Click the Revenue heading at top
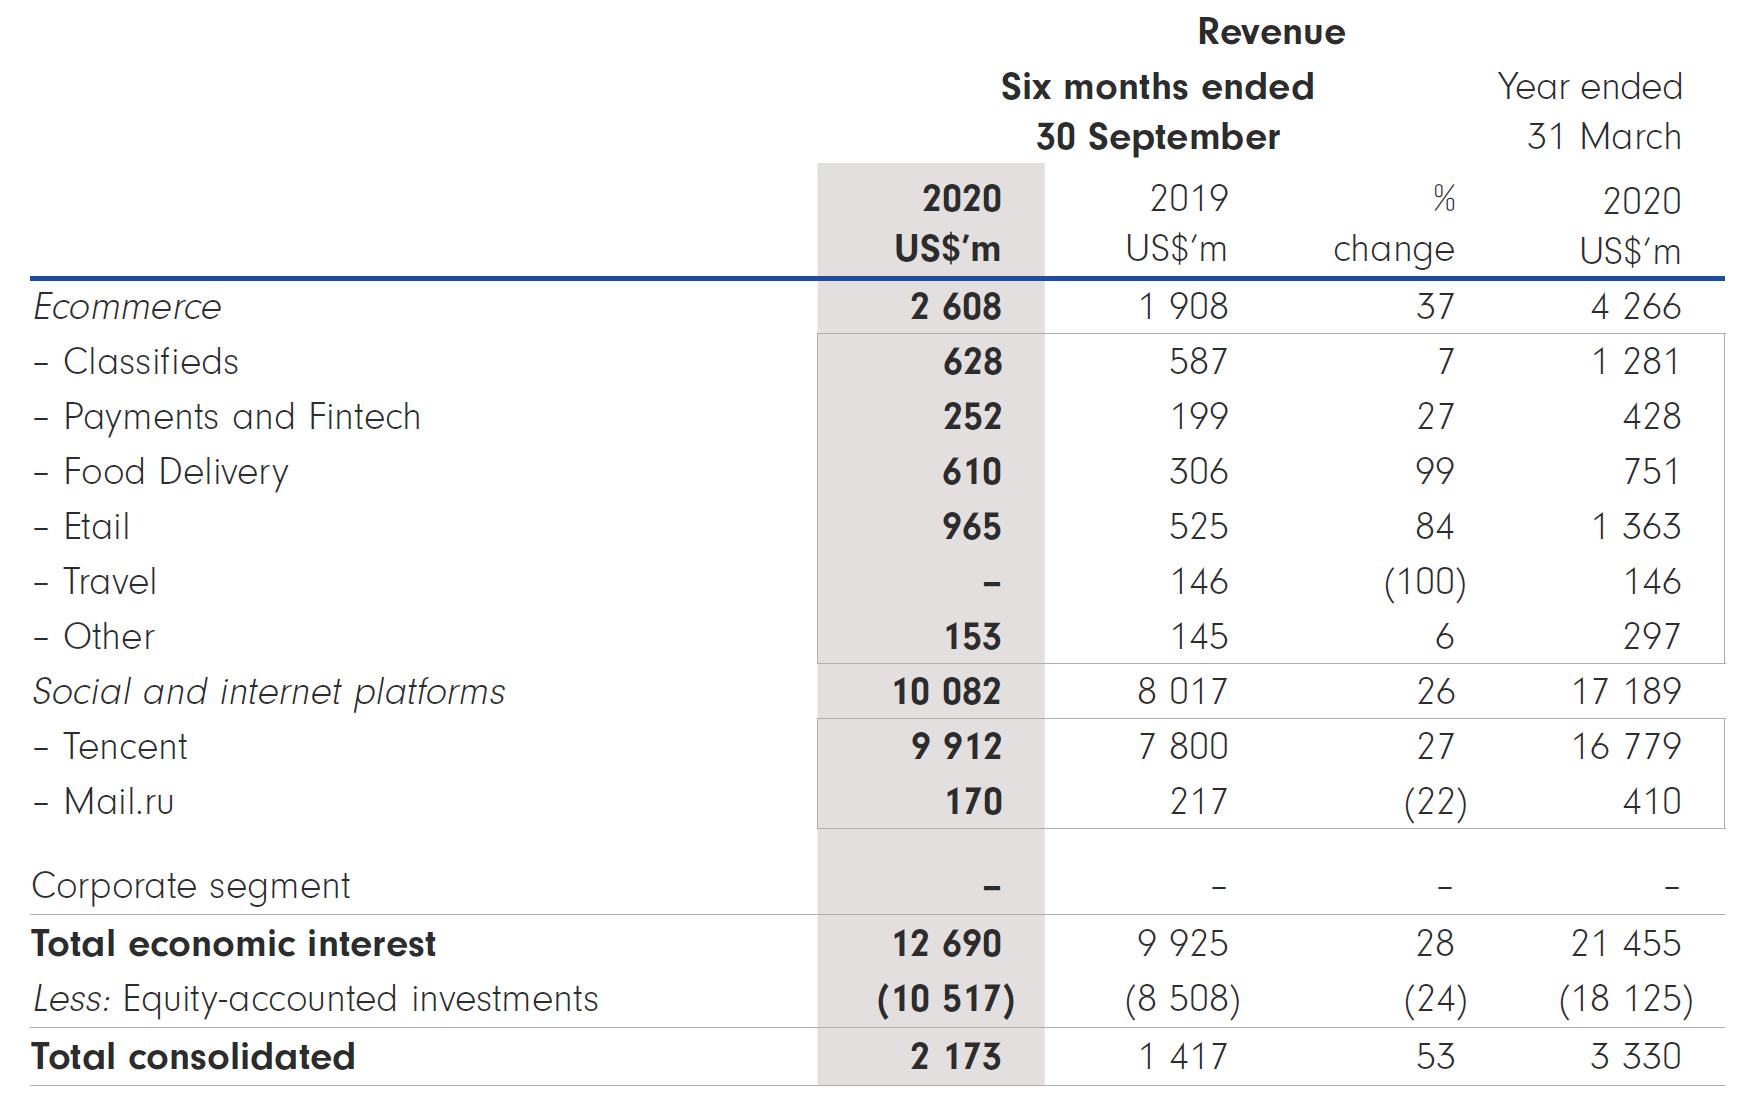The height and width of the screenshot is (1106, 1751). pos(1271,32)
